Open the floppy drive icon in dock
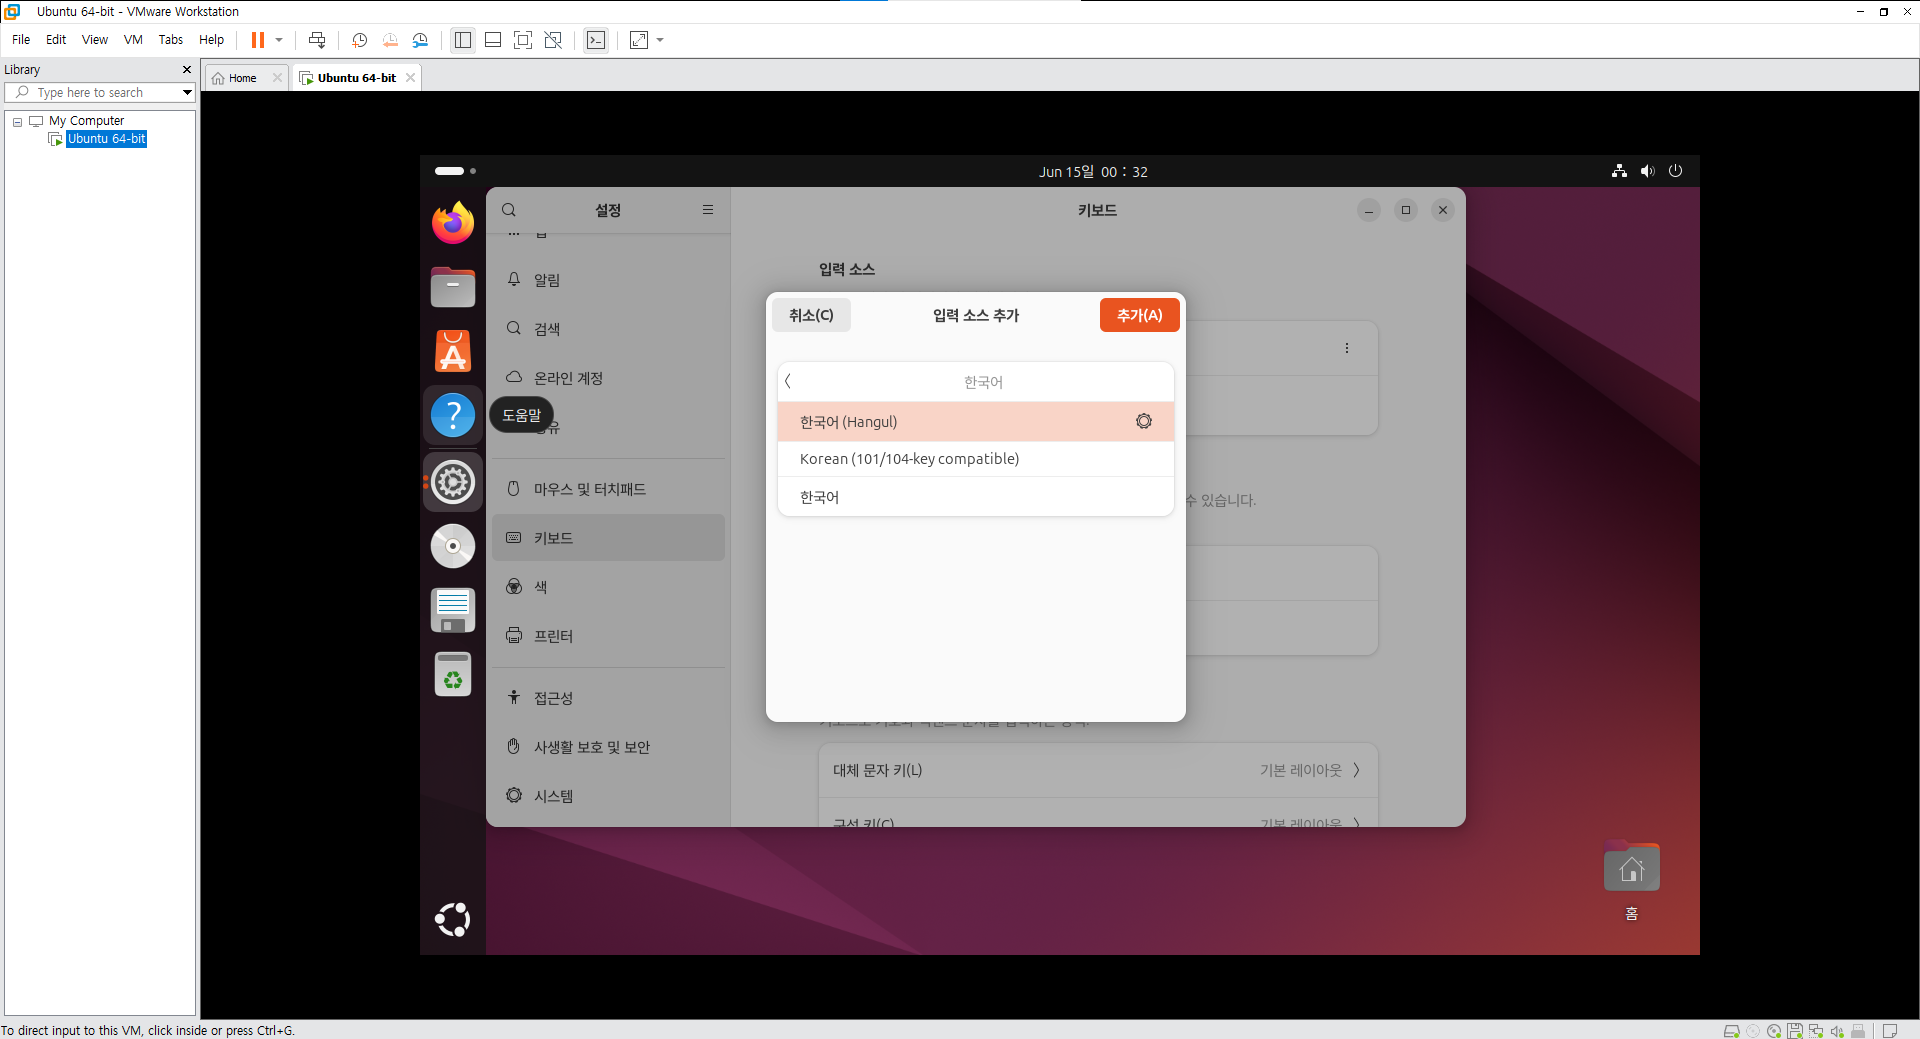Screen dimensions: 1920x1039 (x=453, y=610)
